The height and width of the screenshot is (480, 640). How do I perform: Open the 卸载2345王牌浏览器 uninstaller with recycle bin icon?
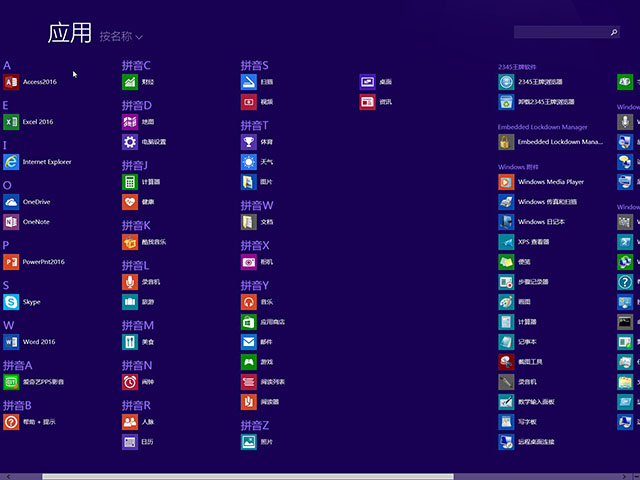tap(537, 102)
